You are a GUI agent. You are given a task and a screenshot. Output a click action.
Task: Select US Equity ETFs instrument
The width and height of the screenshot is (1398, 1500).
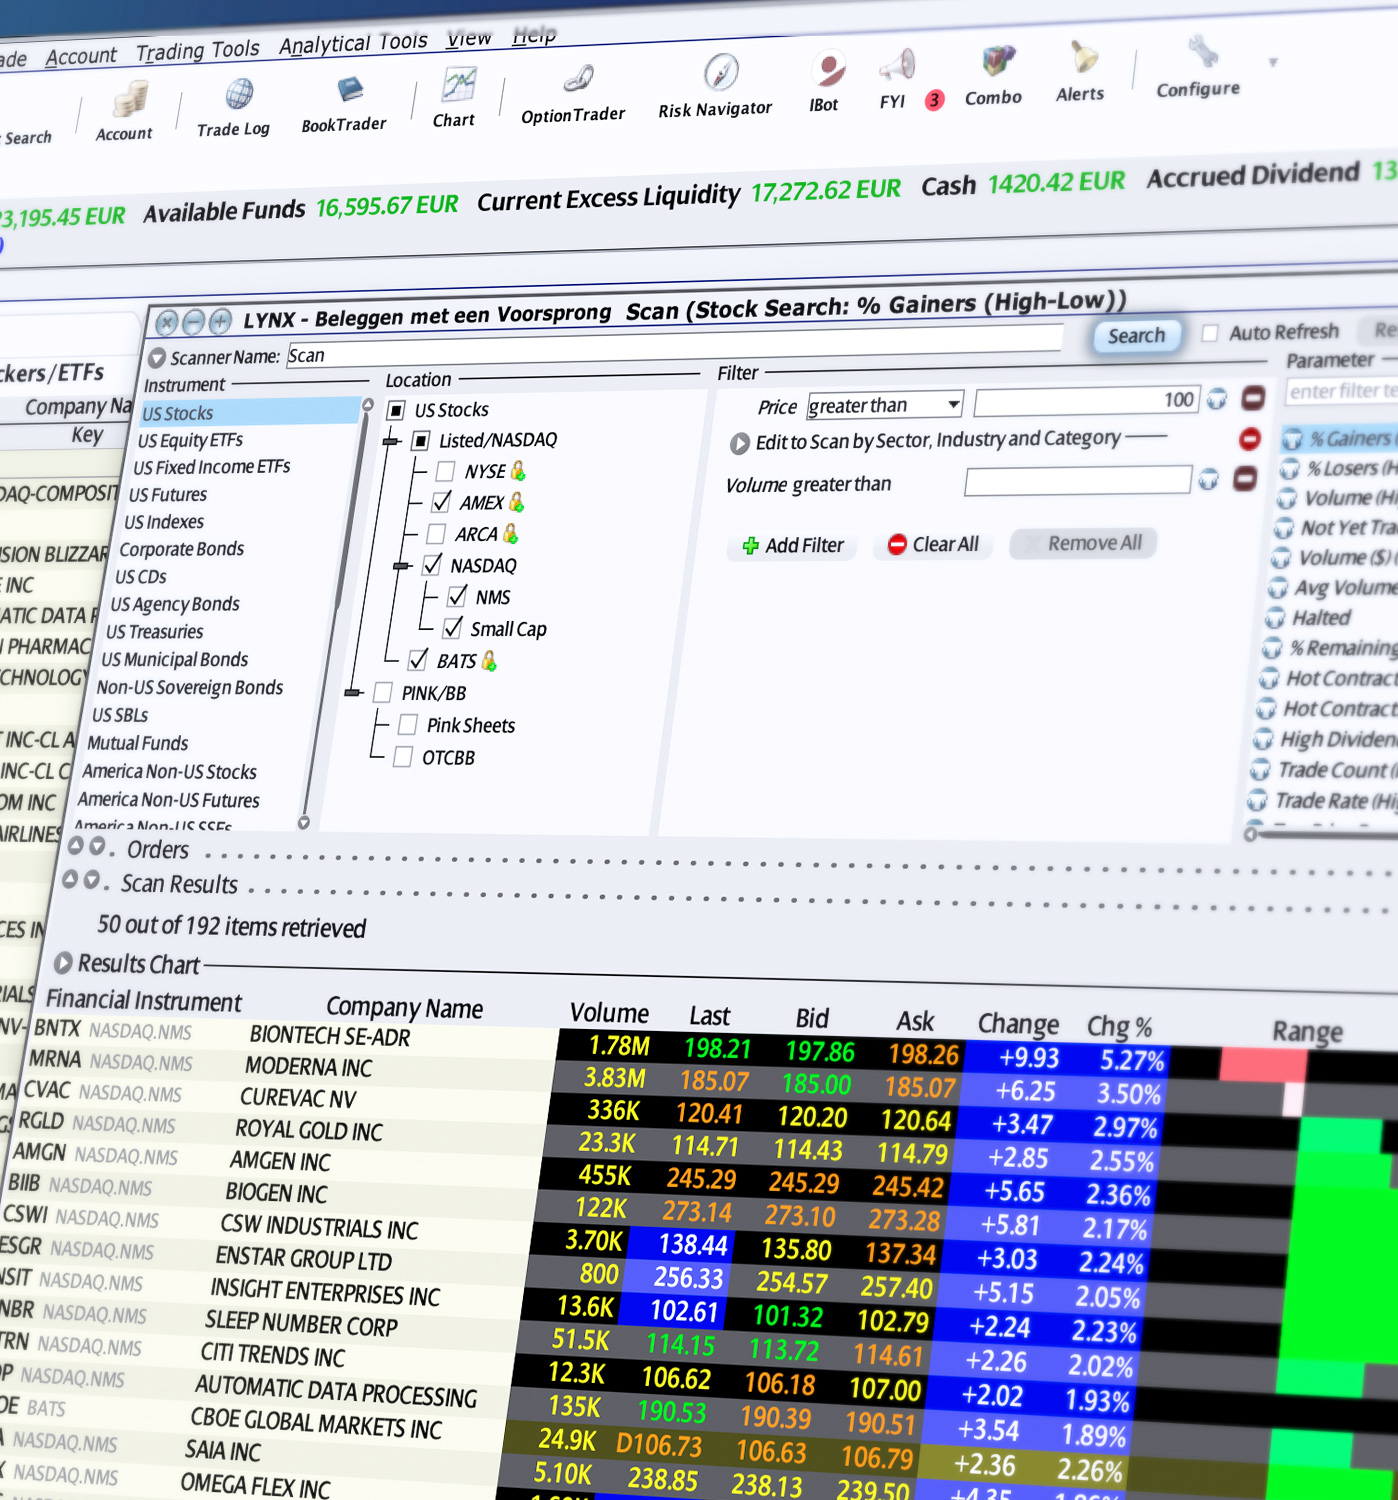[190, 440]
